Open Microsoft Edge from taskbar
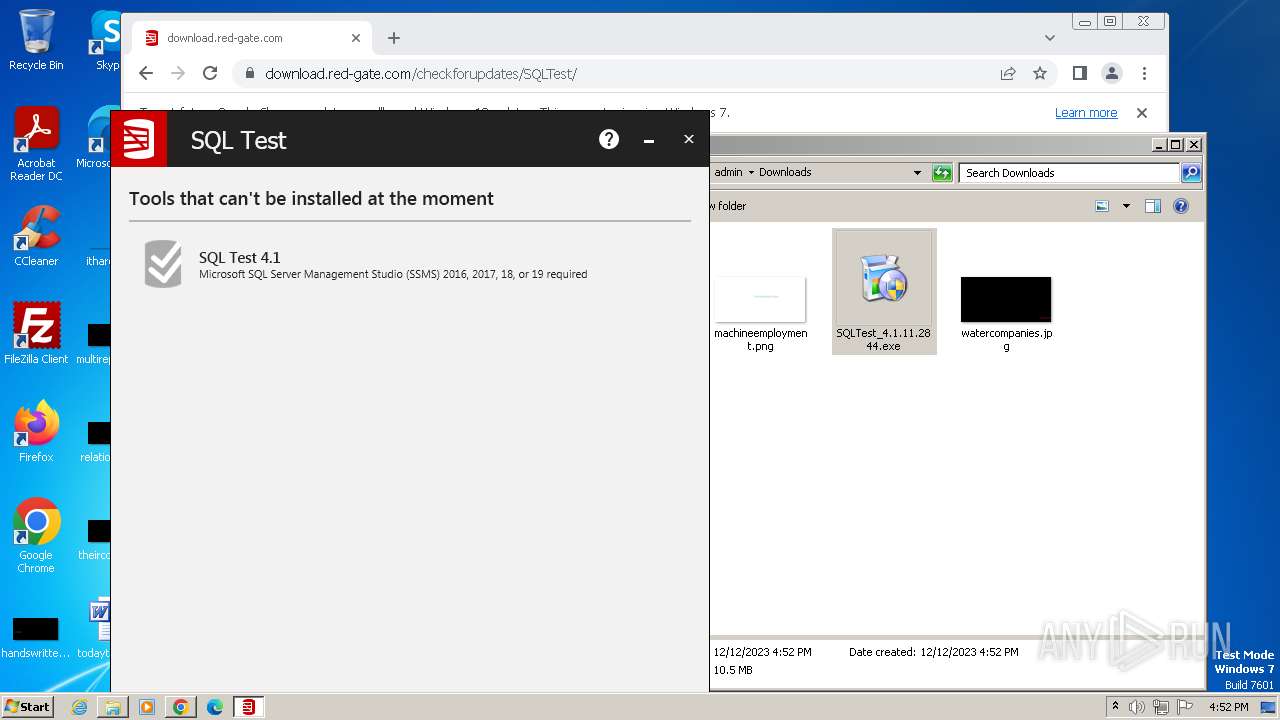This screenshot has width=1280, height=720. [x=215, y=707]
